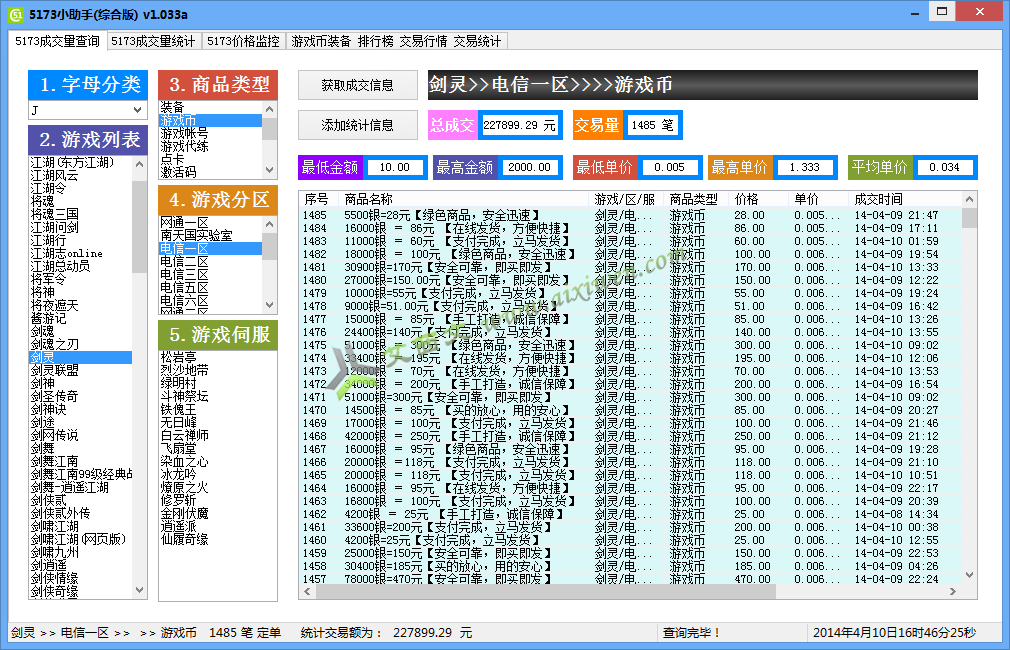1010x650 pixels.
Task: Select 游戏代练 product type
Action: [211, 146]
